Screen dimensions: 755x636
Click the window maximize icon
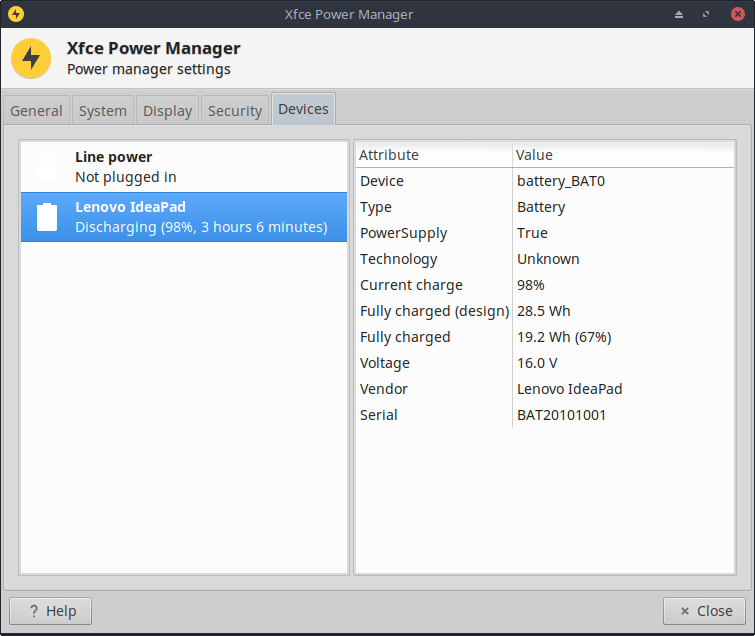(x=707, y=15)
